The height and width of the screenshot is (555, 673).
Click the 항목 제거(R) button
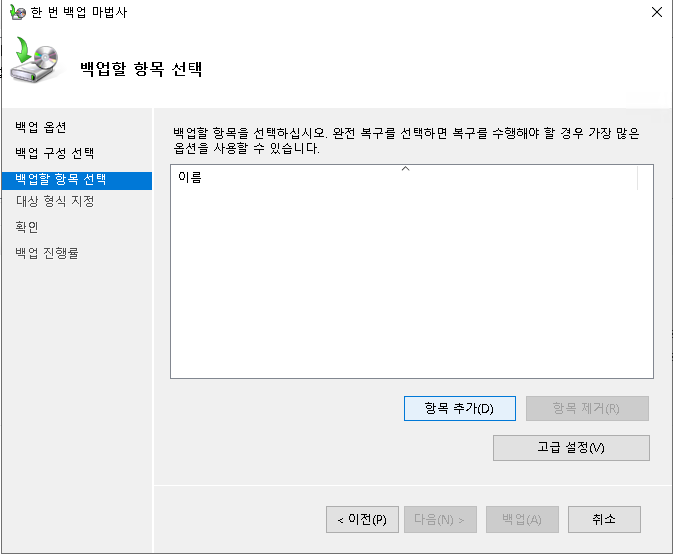587,408
